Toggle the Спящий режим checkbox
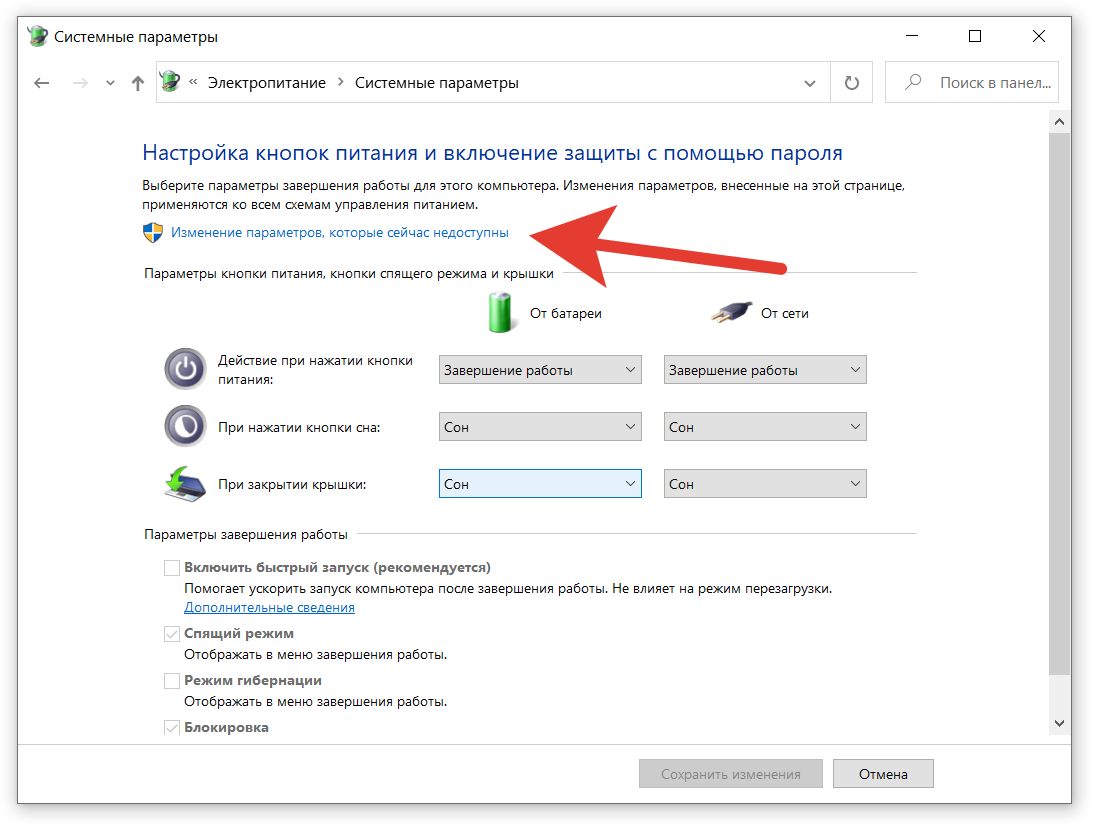Screen dimensions: 1093x826 [x=171, y=634]
